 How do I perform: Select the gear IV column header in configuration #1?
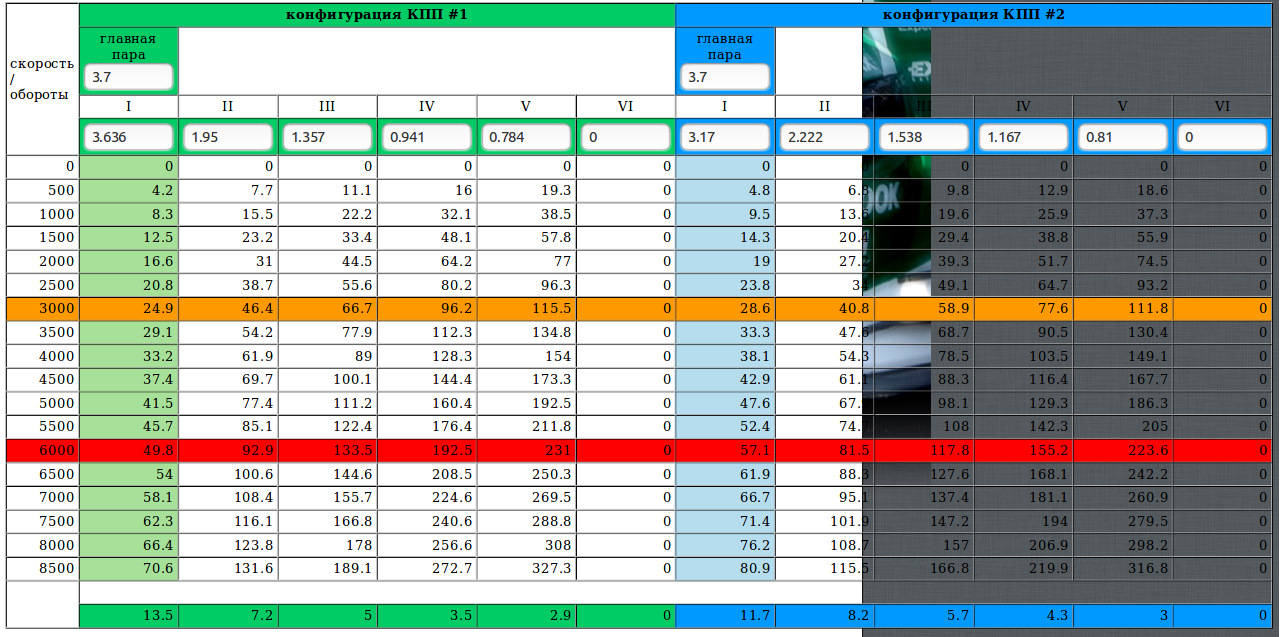click(427, 106)
